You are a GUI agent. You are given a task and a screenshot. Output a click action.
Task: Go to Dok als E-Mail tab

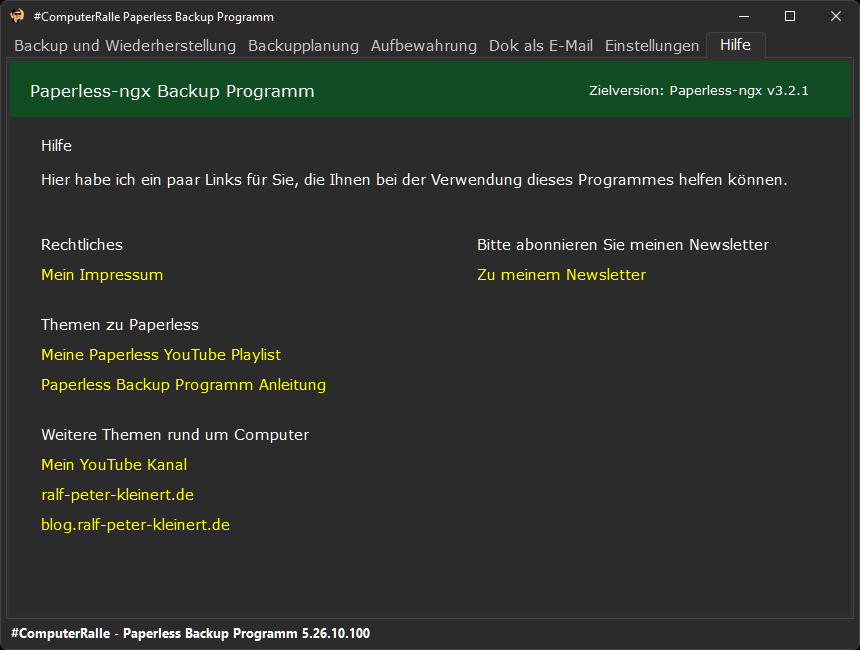[541, 46]
